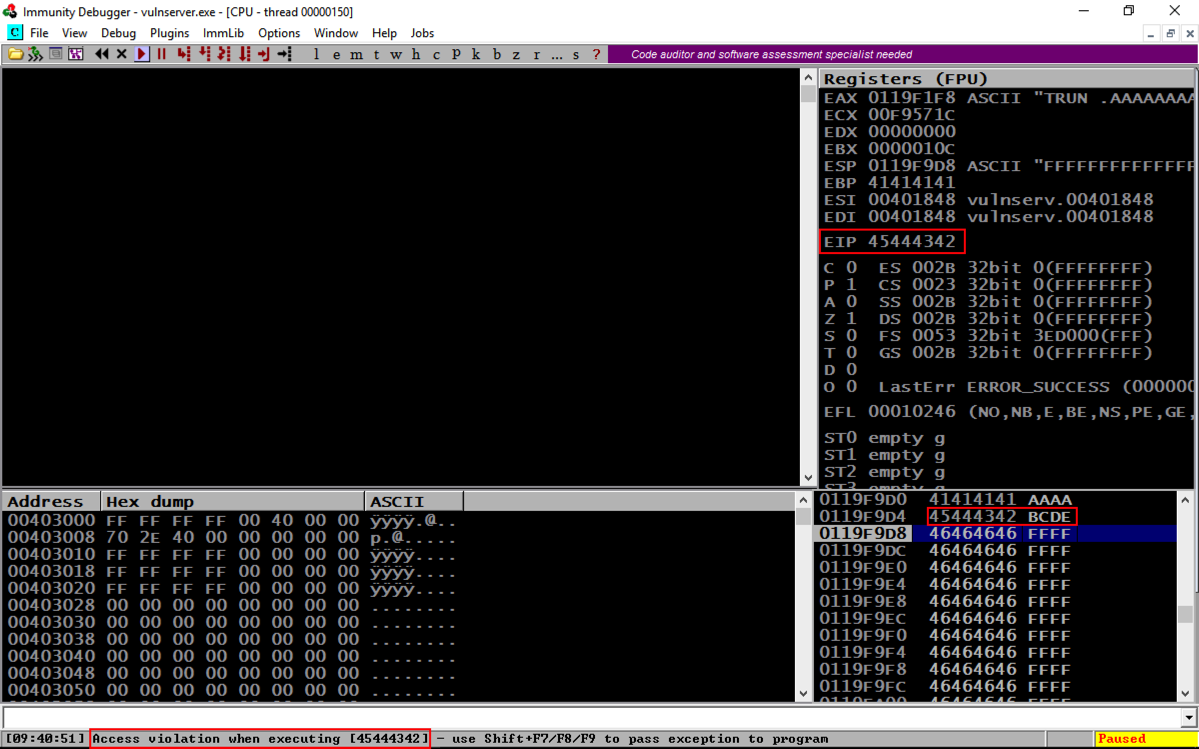This screenshot has height=749, width=1199.
Task: Click the Go to address arrow icon
Action: [284, 54]
